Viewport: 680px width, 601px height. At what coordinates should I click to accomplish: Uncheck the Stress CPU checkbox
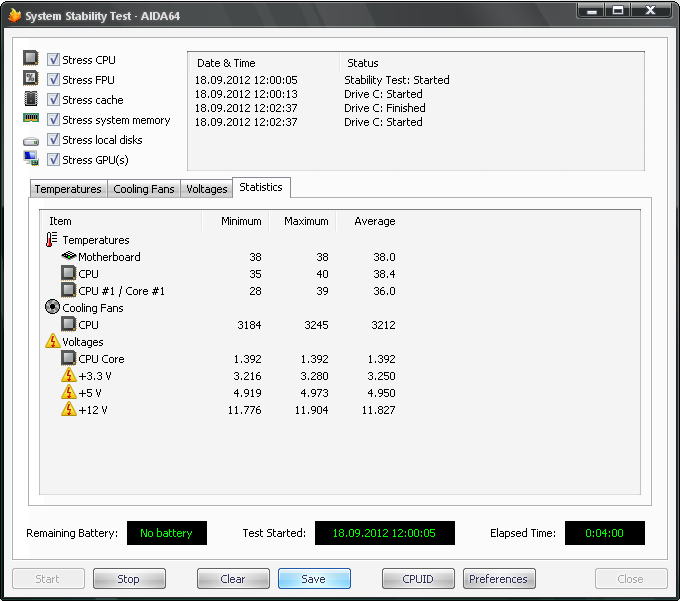pos(53,59)
